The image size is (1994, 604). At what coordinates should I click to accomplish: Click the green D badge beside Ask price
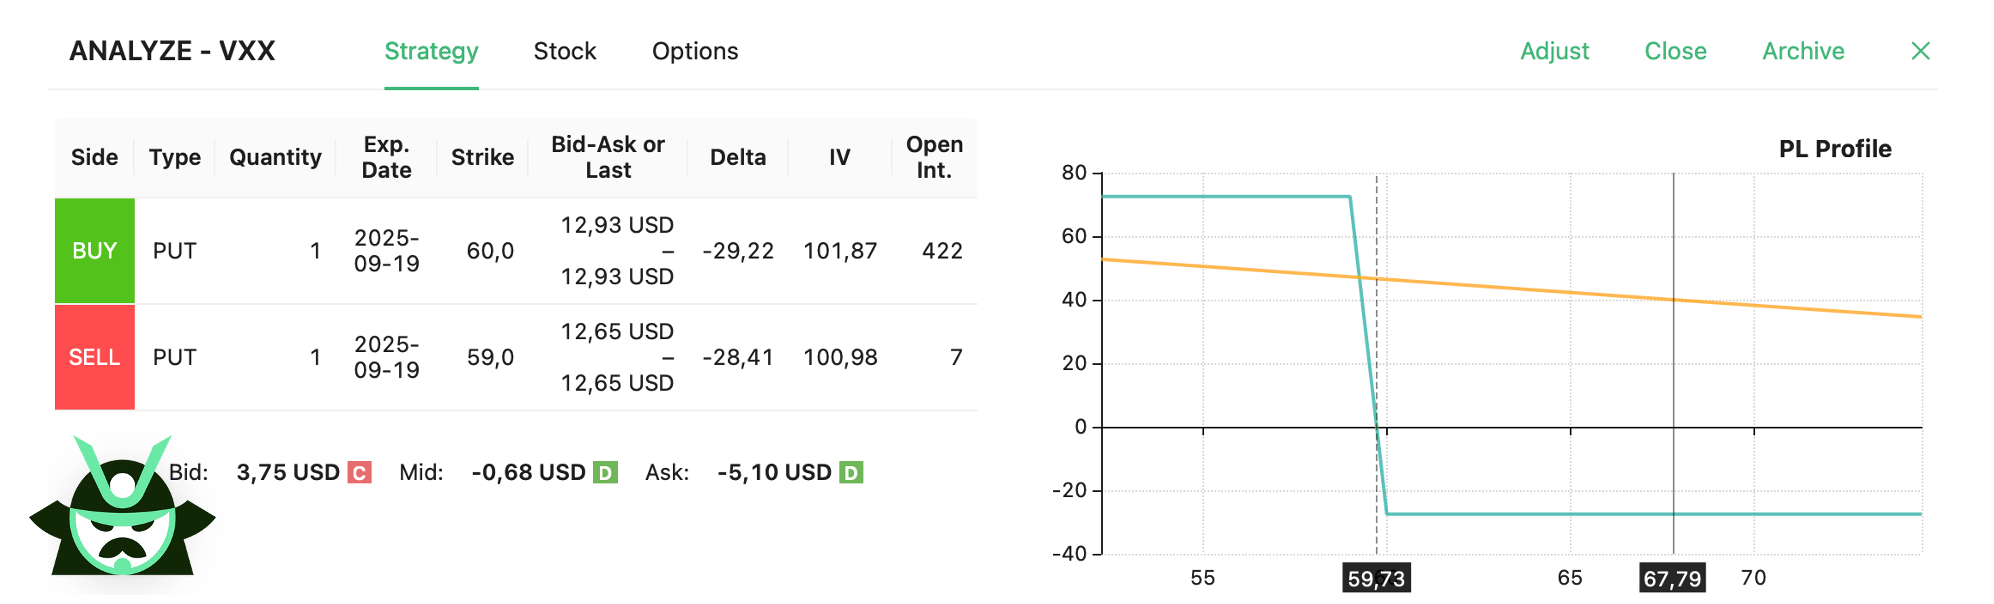[851, 472]
